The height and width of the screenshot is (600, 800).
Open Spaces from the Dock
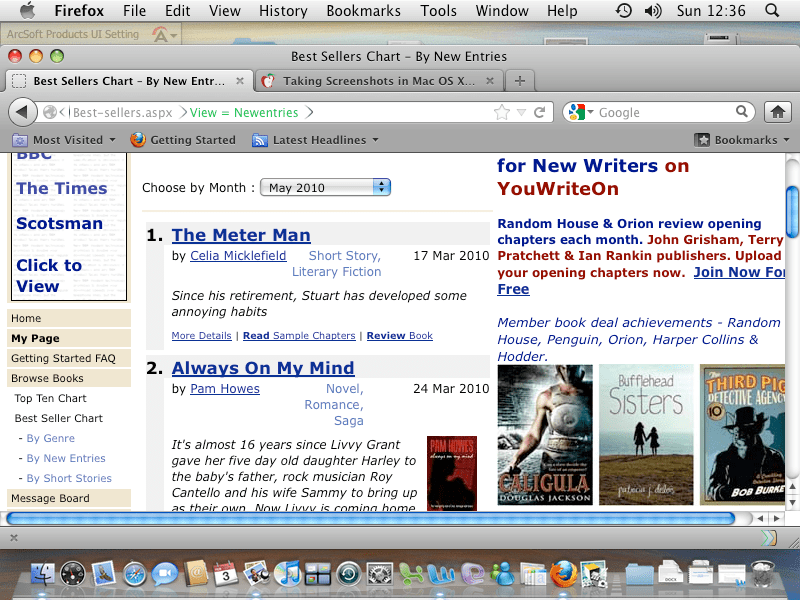click(x=318, y=573)
